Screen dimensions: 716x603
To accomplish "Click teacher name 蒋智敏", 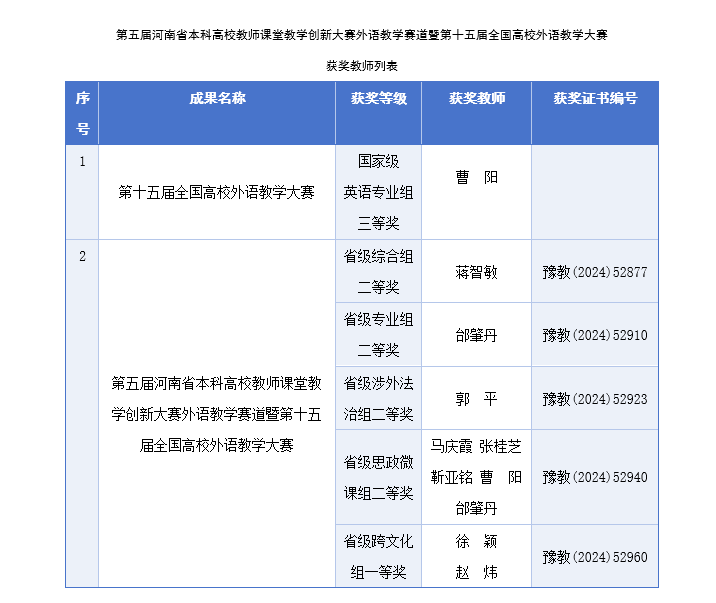I will click(x=476, y=272).
